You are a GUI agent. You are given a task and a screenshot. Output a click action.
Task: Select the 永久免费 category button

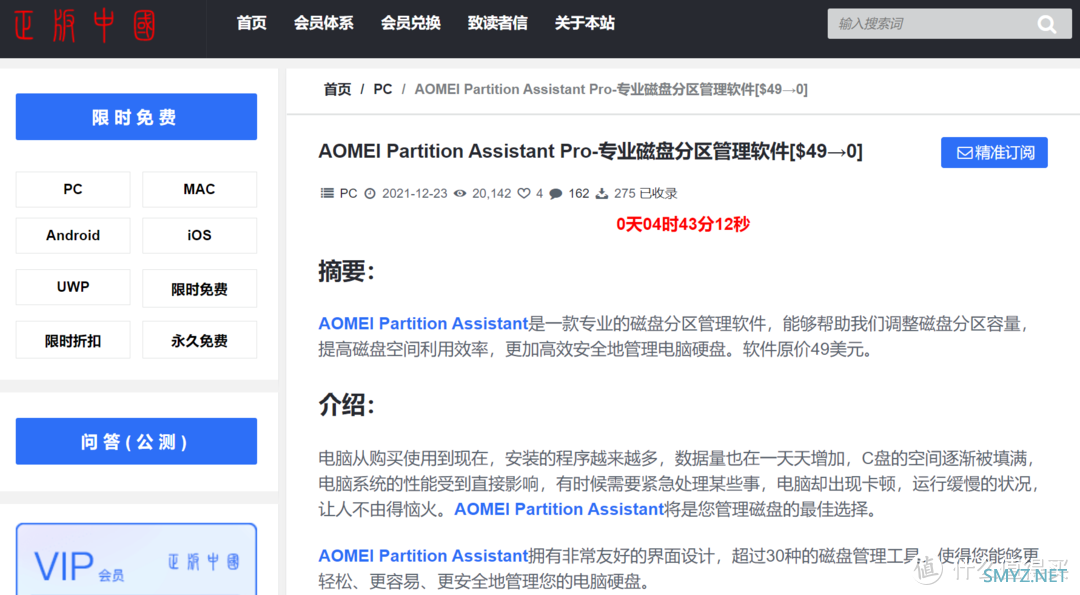tap(199, 340)
